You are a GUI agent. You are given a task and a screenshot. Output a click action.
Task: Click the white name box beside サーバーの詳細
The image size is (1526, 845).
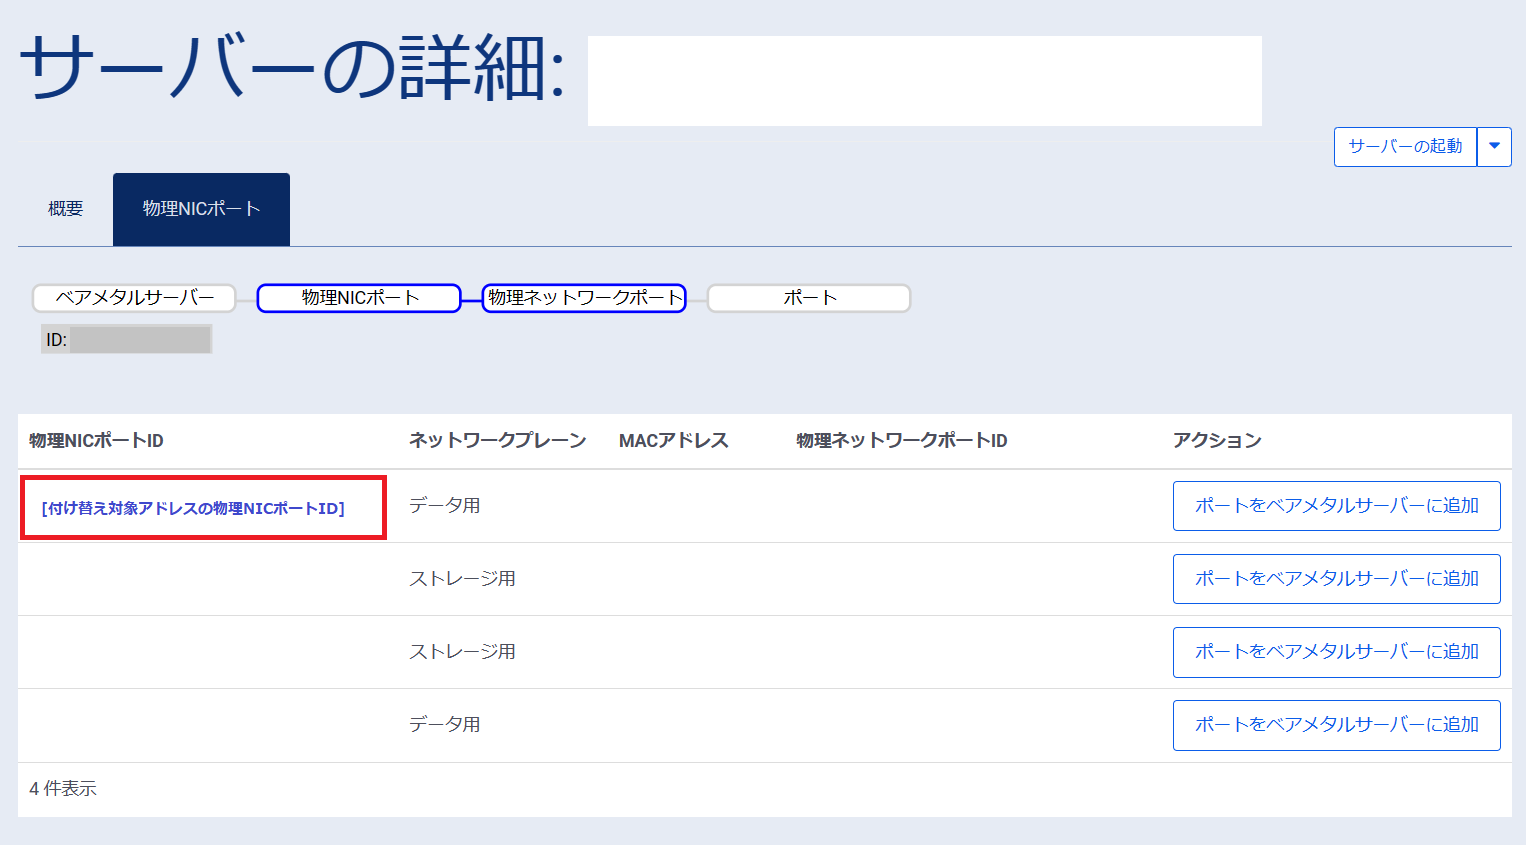point(924,81)
